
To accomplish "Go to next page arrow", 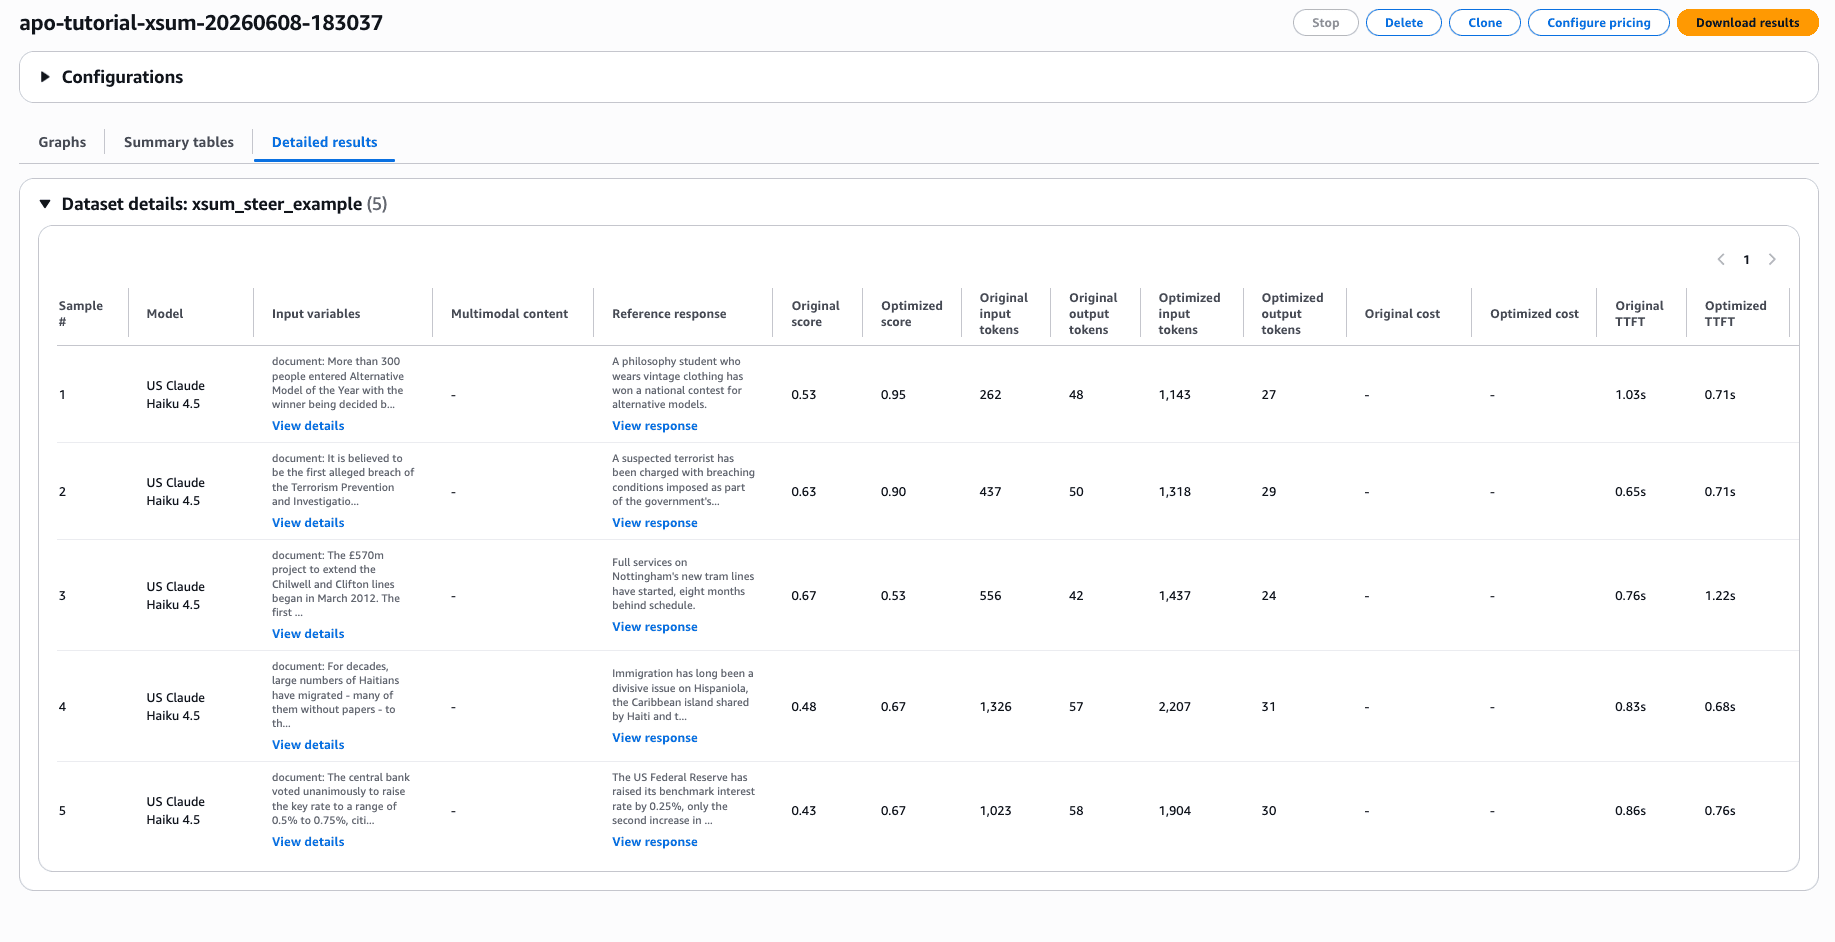I will (x=1772, y=259).
